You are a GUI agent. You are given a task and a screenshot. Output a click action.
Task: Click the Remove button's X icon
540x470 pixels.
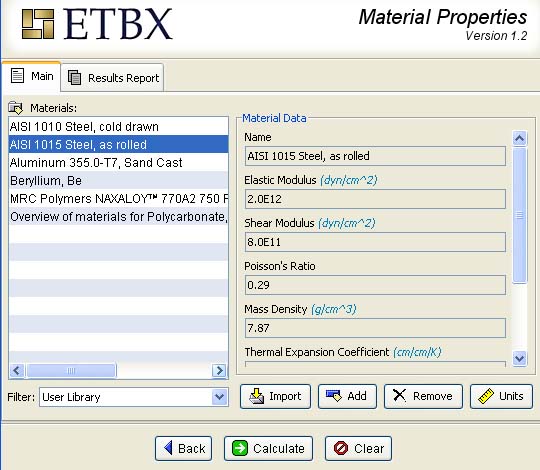pyautogui.click(x=399, y=395)
